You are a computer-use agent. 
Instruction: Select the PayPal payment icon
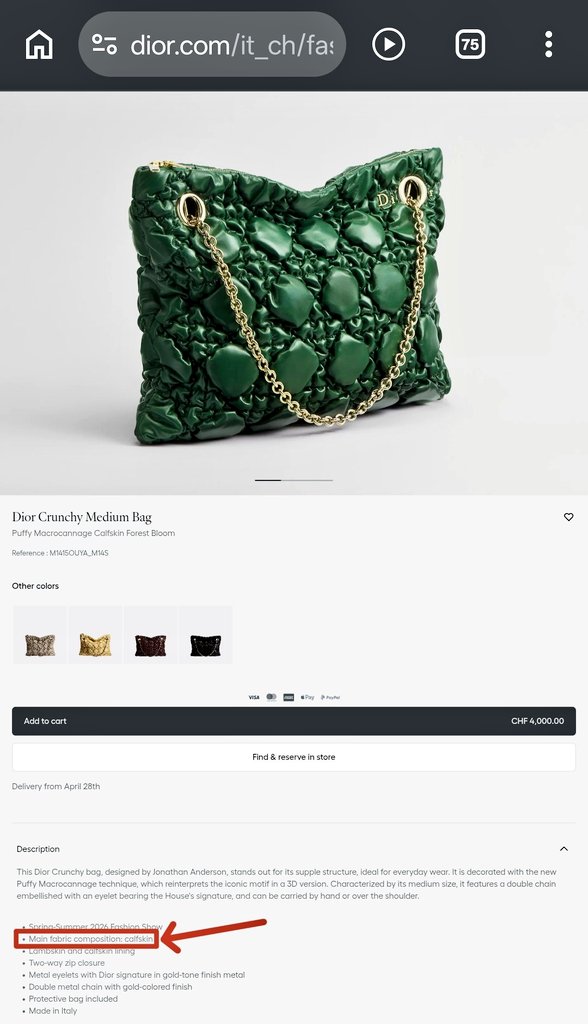331,697
